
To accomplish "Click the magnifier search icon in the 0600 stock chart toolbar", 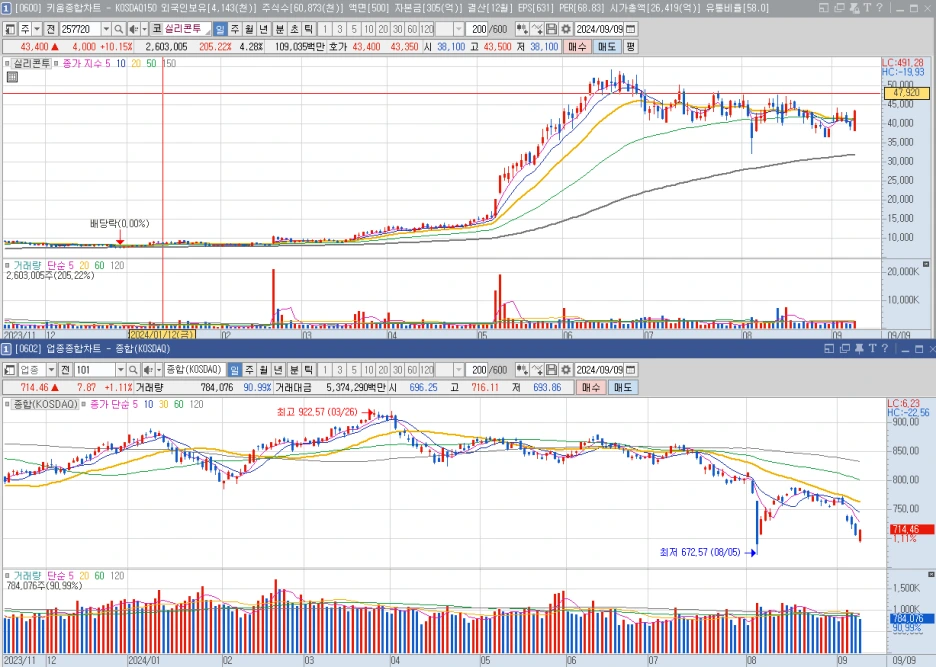I will [119, 29].
